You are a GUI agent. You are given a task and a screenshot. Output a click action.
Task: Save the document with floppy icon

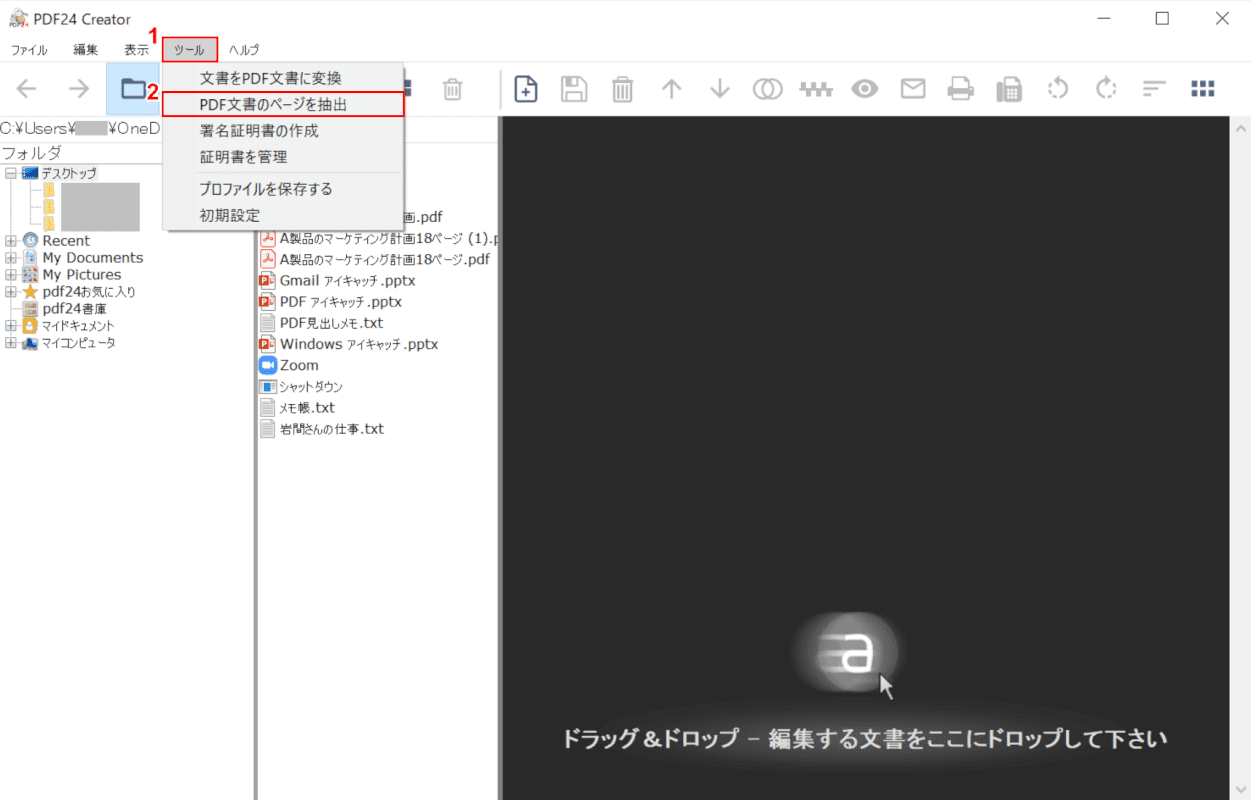coord(574,89)
